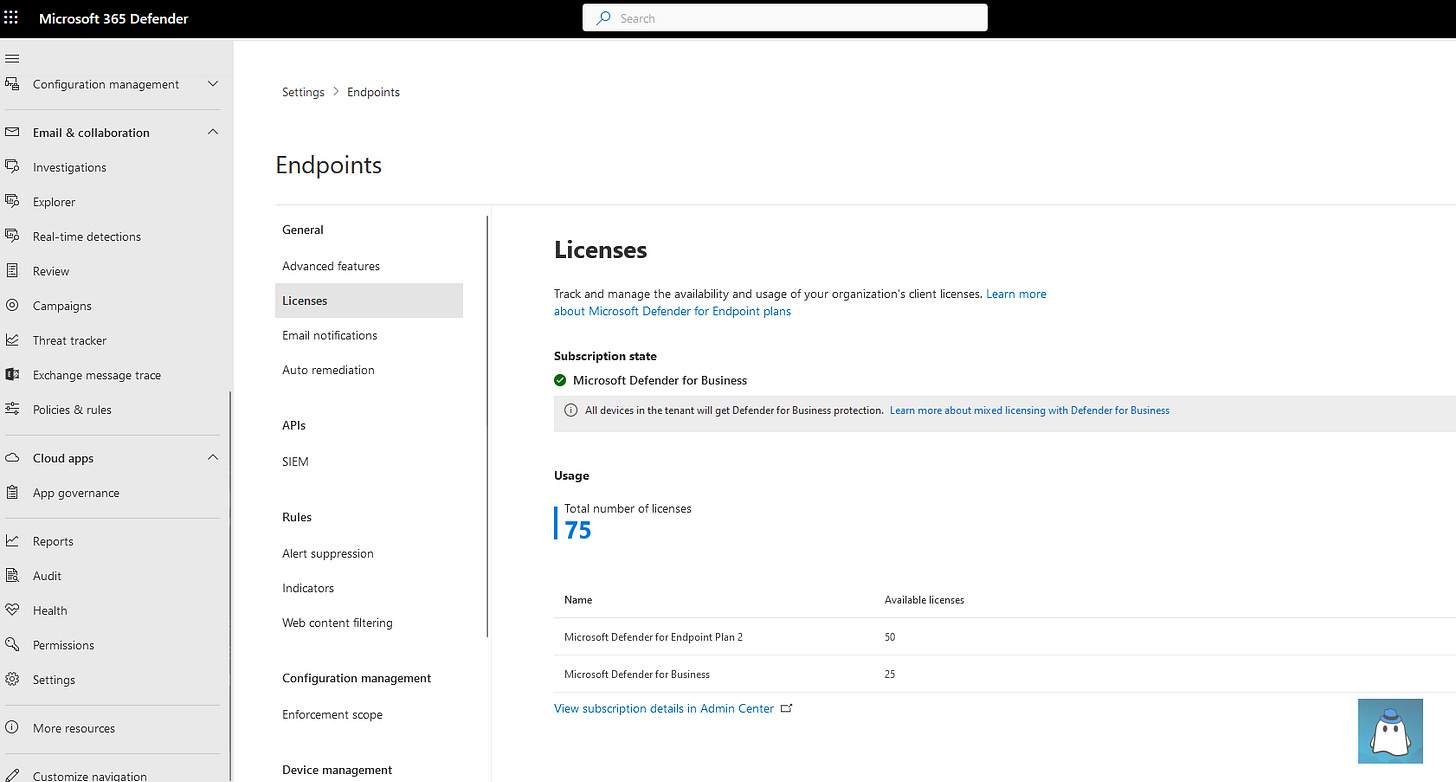Viewport: 1456px width, 782px height.
Task: Click the Explorer icon in sidebar
Action: pyautogui.click(x=12, y=202)
